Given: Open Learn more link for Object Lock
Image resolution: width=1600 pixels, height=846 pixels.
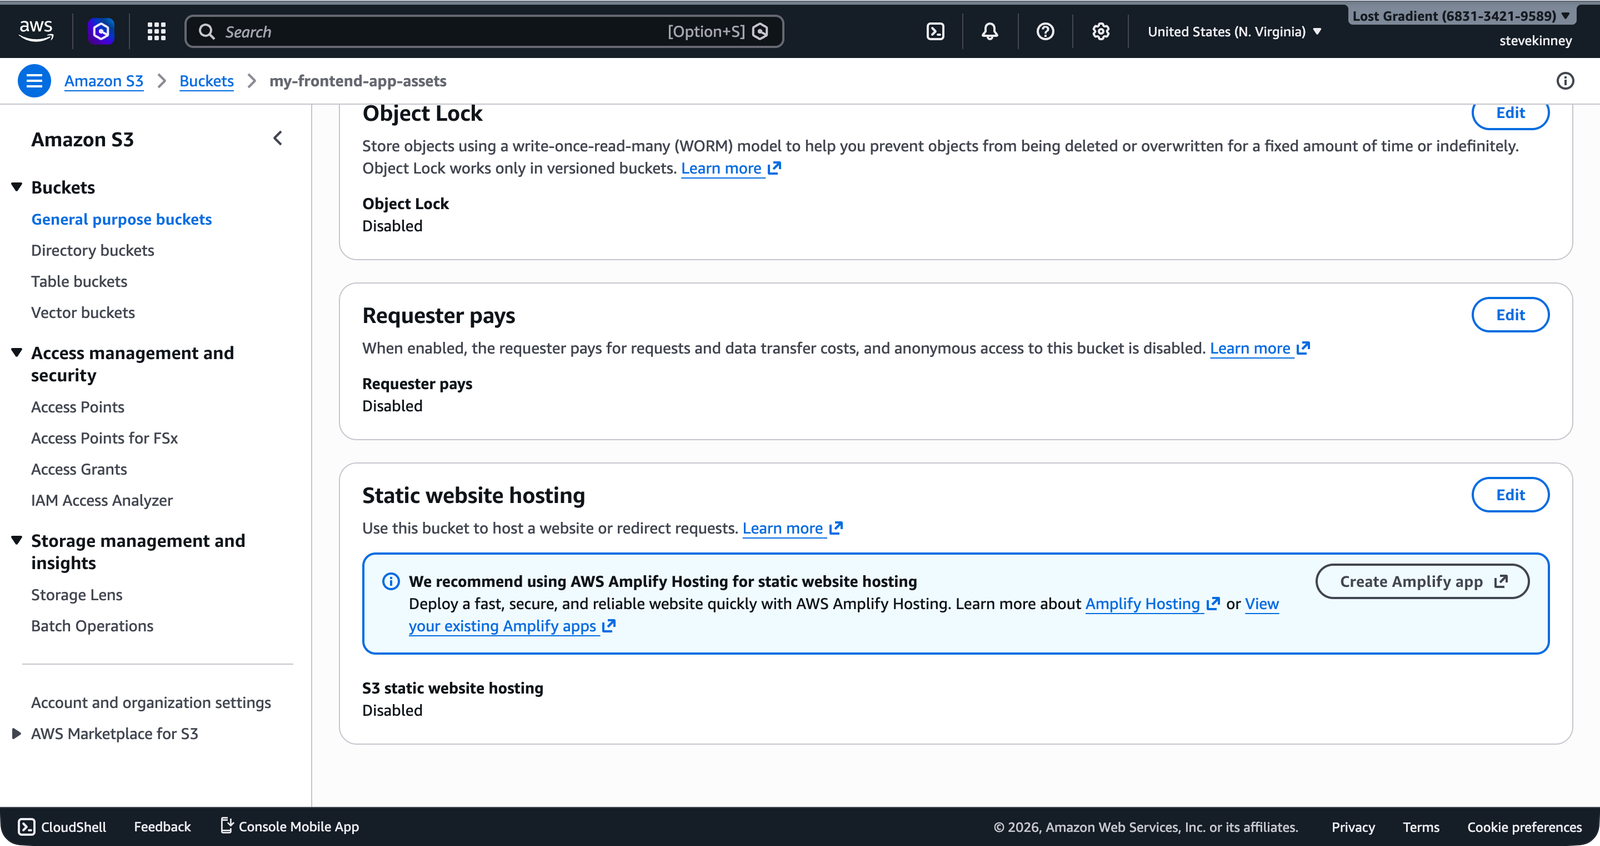Looking at the screenshot, I should click(731, 168).
